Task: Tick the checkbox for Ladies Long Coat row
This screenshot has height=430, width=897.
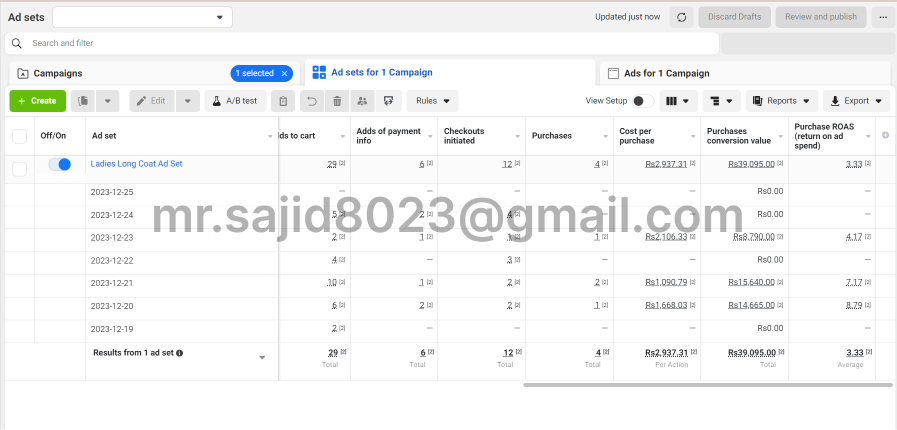Action: 20,169
